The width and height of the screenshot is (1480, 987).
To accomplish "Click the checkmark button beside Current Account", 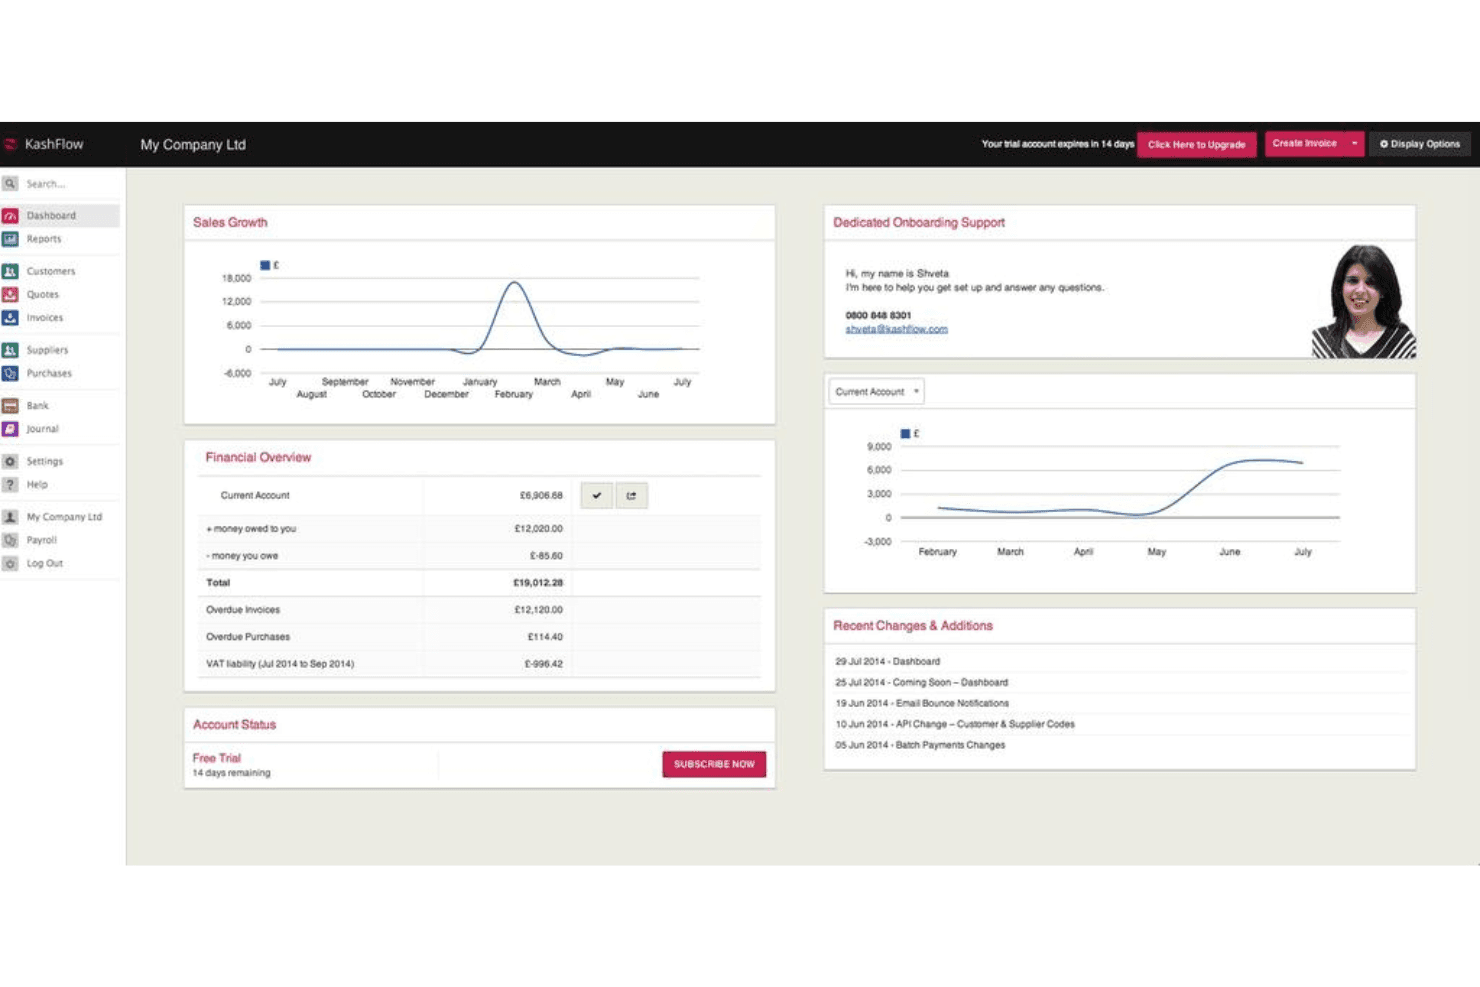I will click(597, 495).
